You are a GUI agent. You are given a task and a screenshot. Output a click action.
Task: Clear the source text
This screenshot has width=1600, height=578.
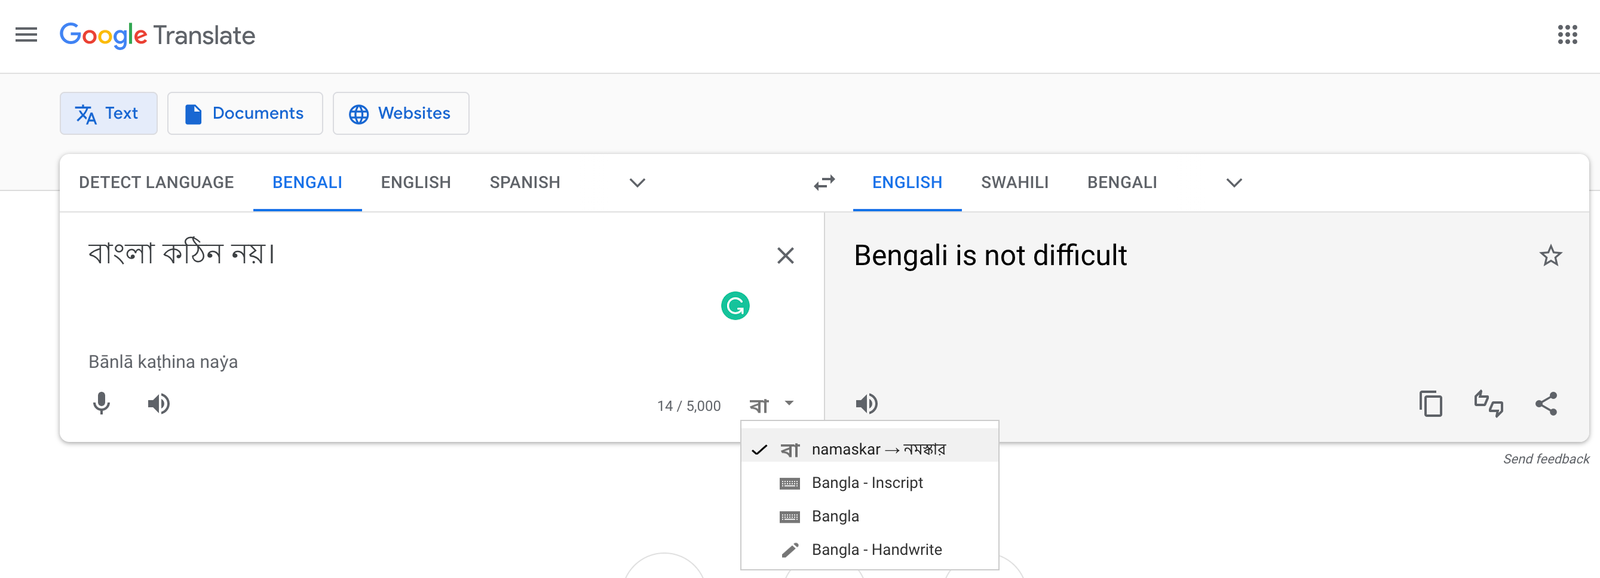(785, 256)
